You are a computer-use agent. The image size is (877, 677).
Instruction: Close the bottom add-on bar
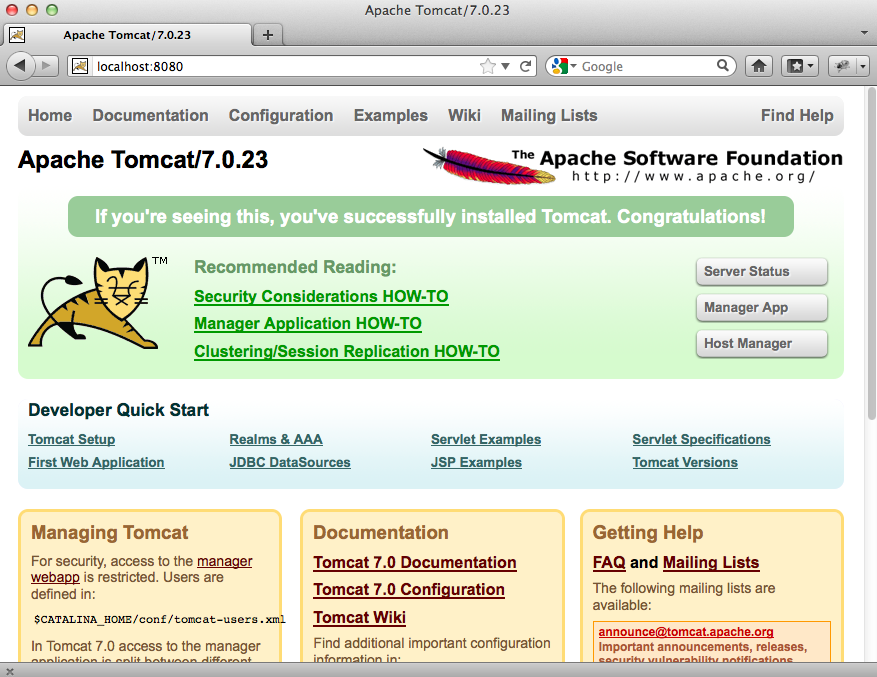point(10,671)
